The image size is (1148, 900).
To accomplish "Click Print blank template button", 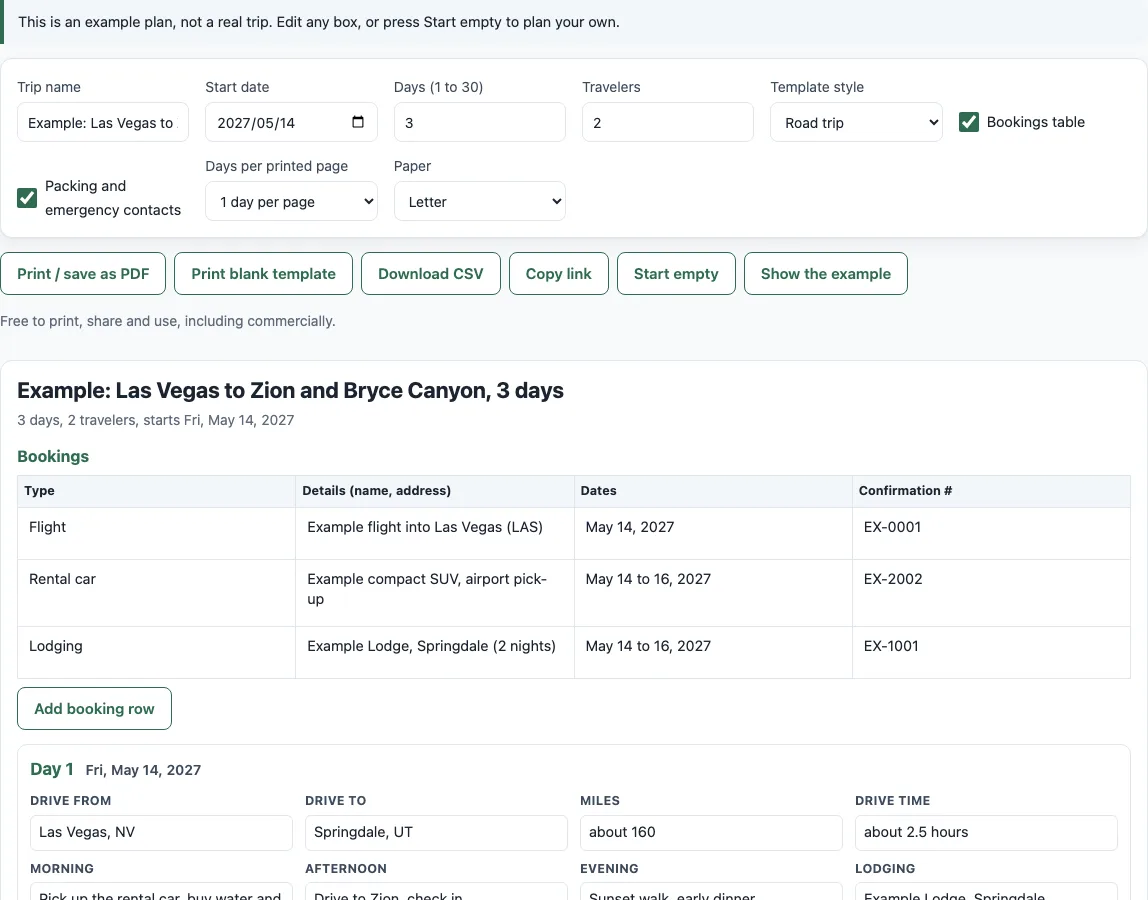I will (x=264, y=274).
